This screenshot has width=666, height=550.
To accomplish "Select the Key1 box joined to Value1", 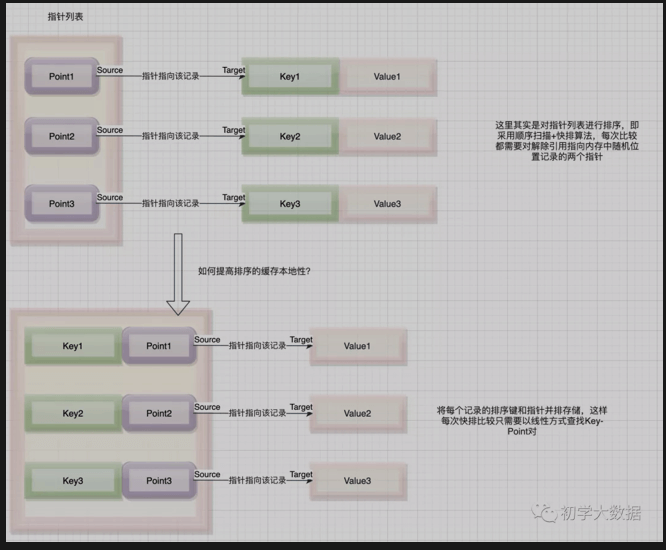I will click(x=290, y=76).
